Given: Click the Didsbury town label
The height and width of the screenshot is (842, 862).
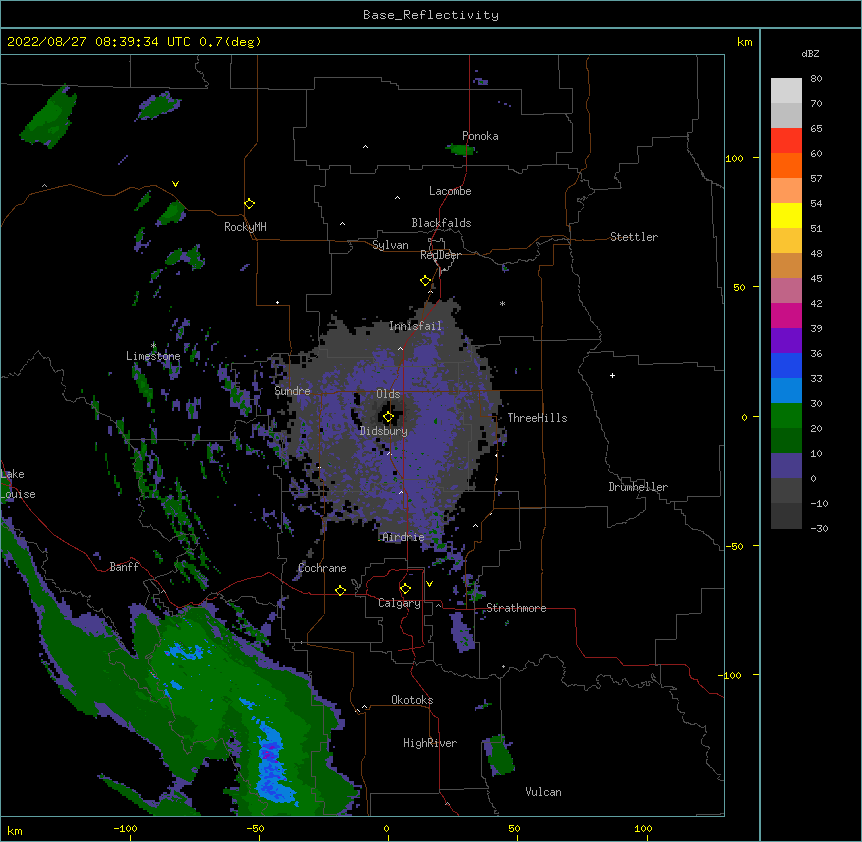Looking at the screenshot, I should pyautogui.click(x=384, y=431).
